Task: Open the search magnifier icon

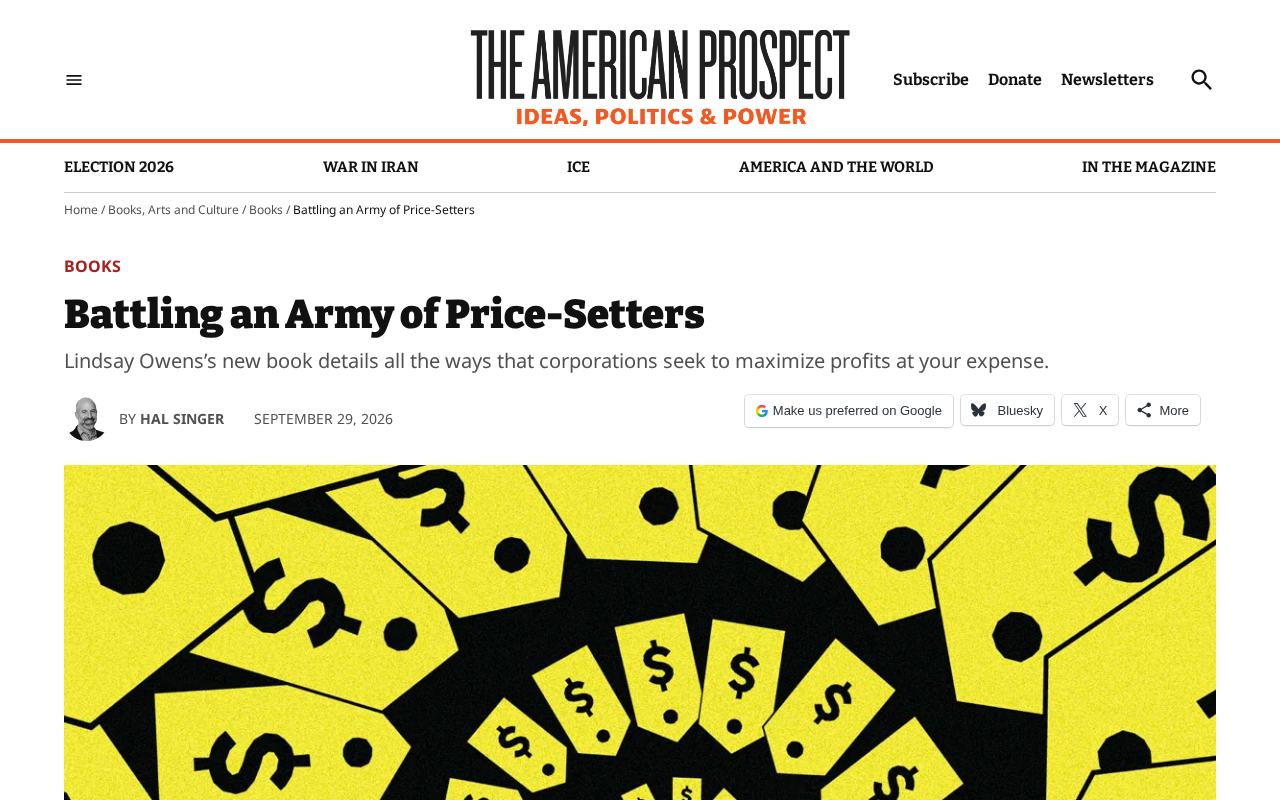Action: [x=1201, y=80]
